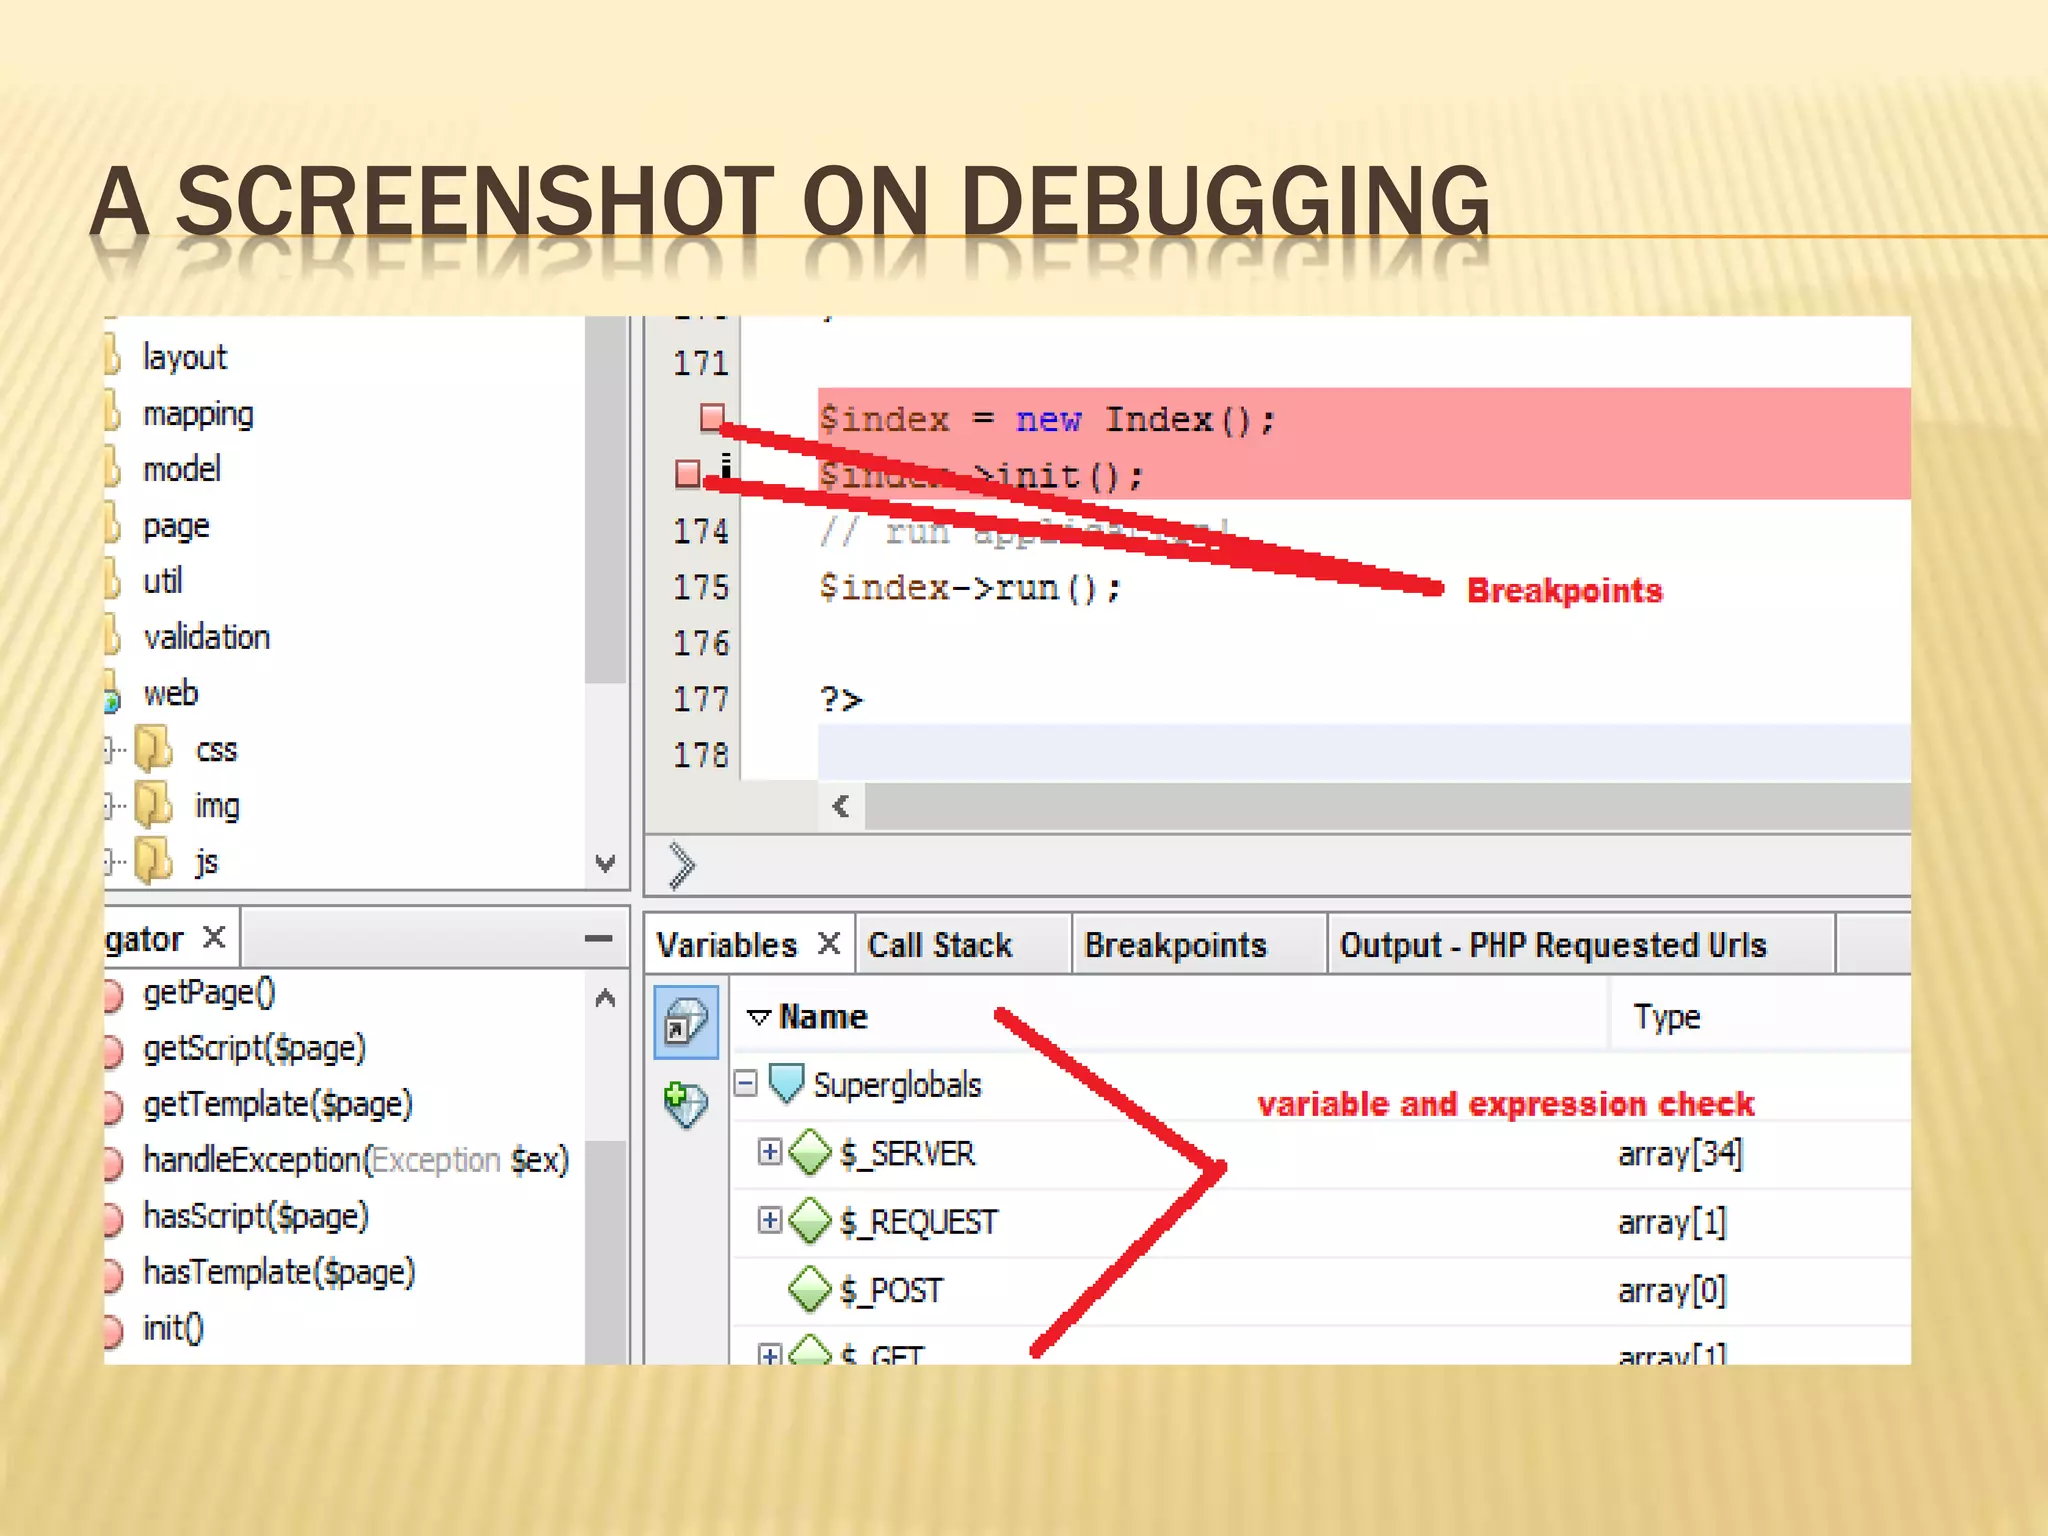The height and width of the screenshot is (1536, 2048).
Task: Toggle breakpoint on the $index = new Index() line
Action: [712, 416]
